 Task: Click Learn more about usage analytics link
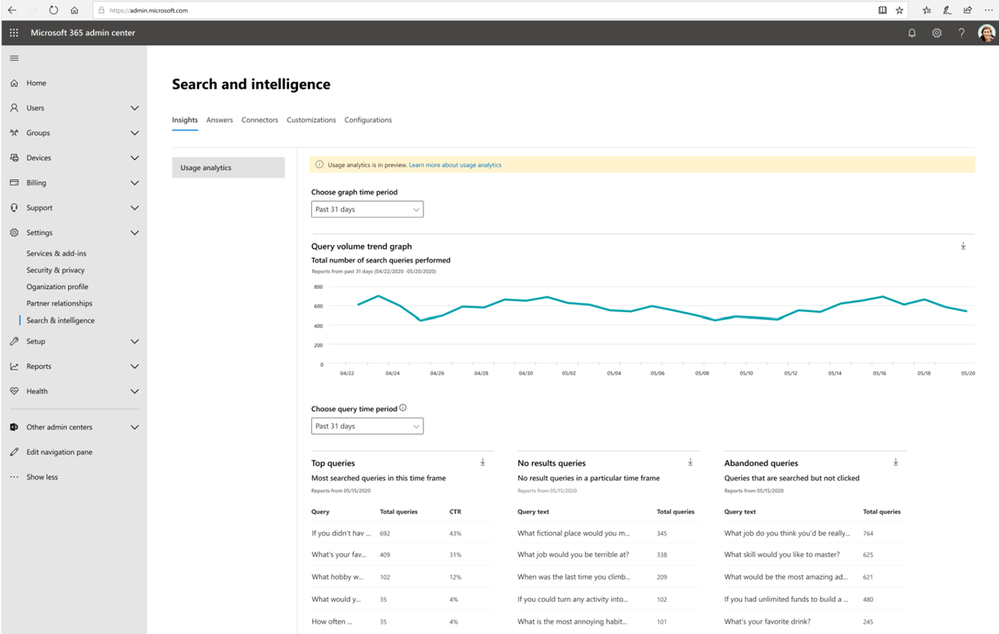tap(455, 165)
